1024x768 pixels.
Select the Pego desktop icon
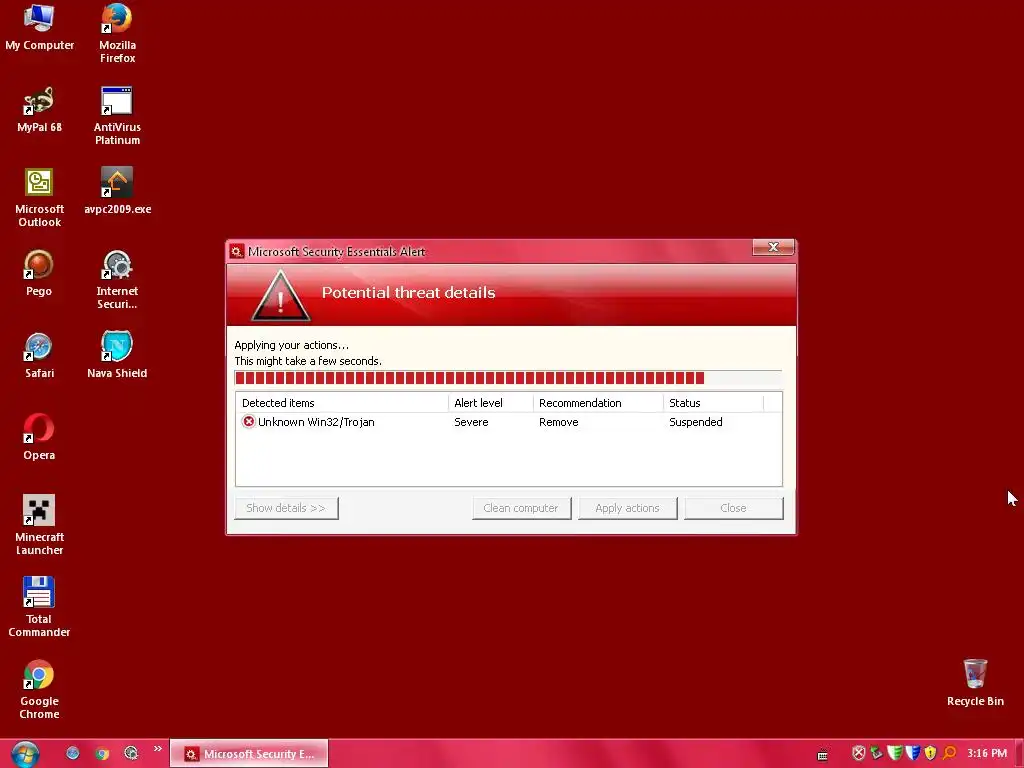click(39, 273)
